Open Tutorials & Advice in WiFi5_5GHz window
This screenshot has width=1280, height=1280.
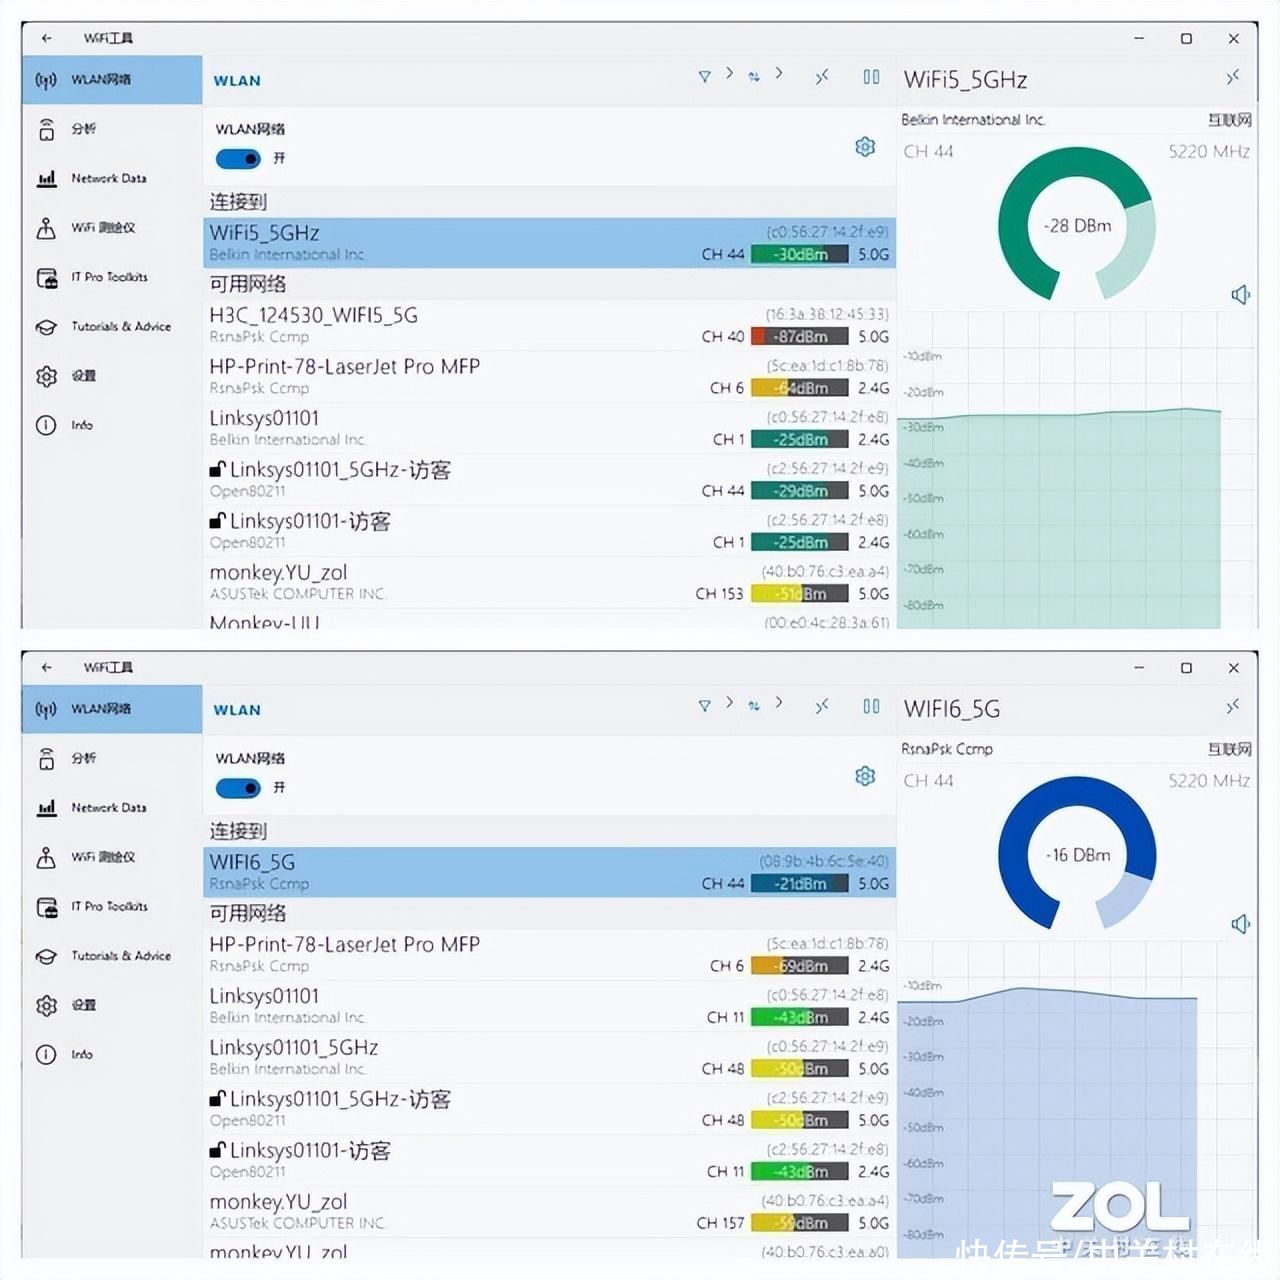[112, 326]
